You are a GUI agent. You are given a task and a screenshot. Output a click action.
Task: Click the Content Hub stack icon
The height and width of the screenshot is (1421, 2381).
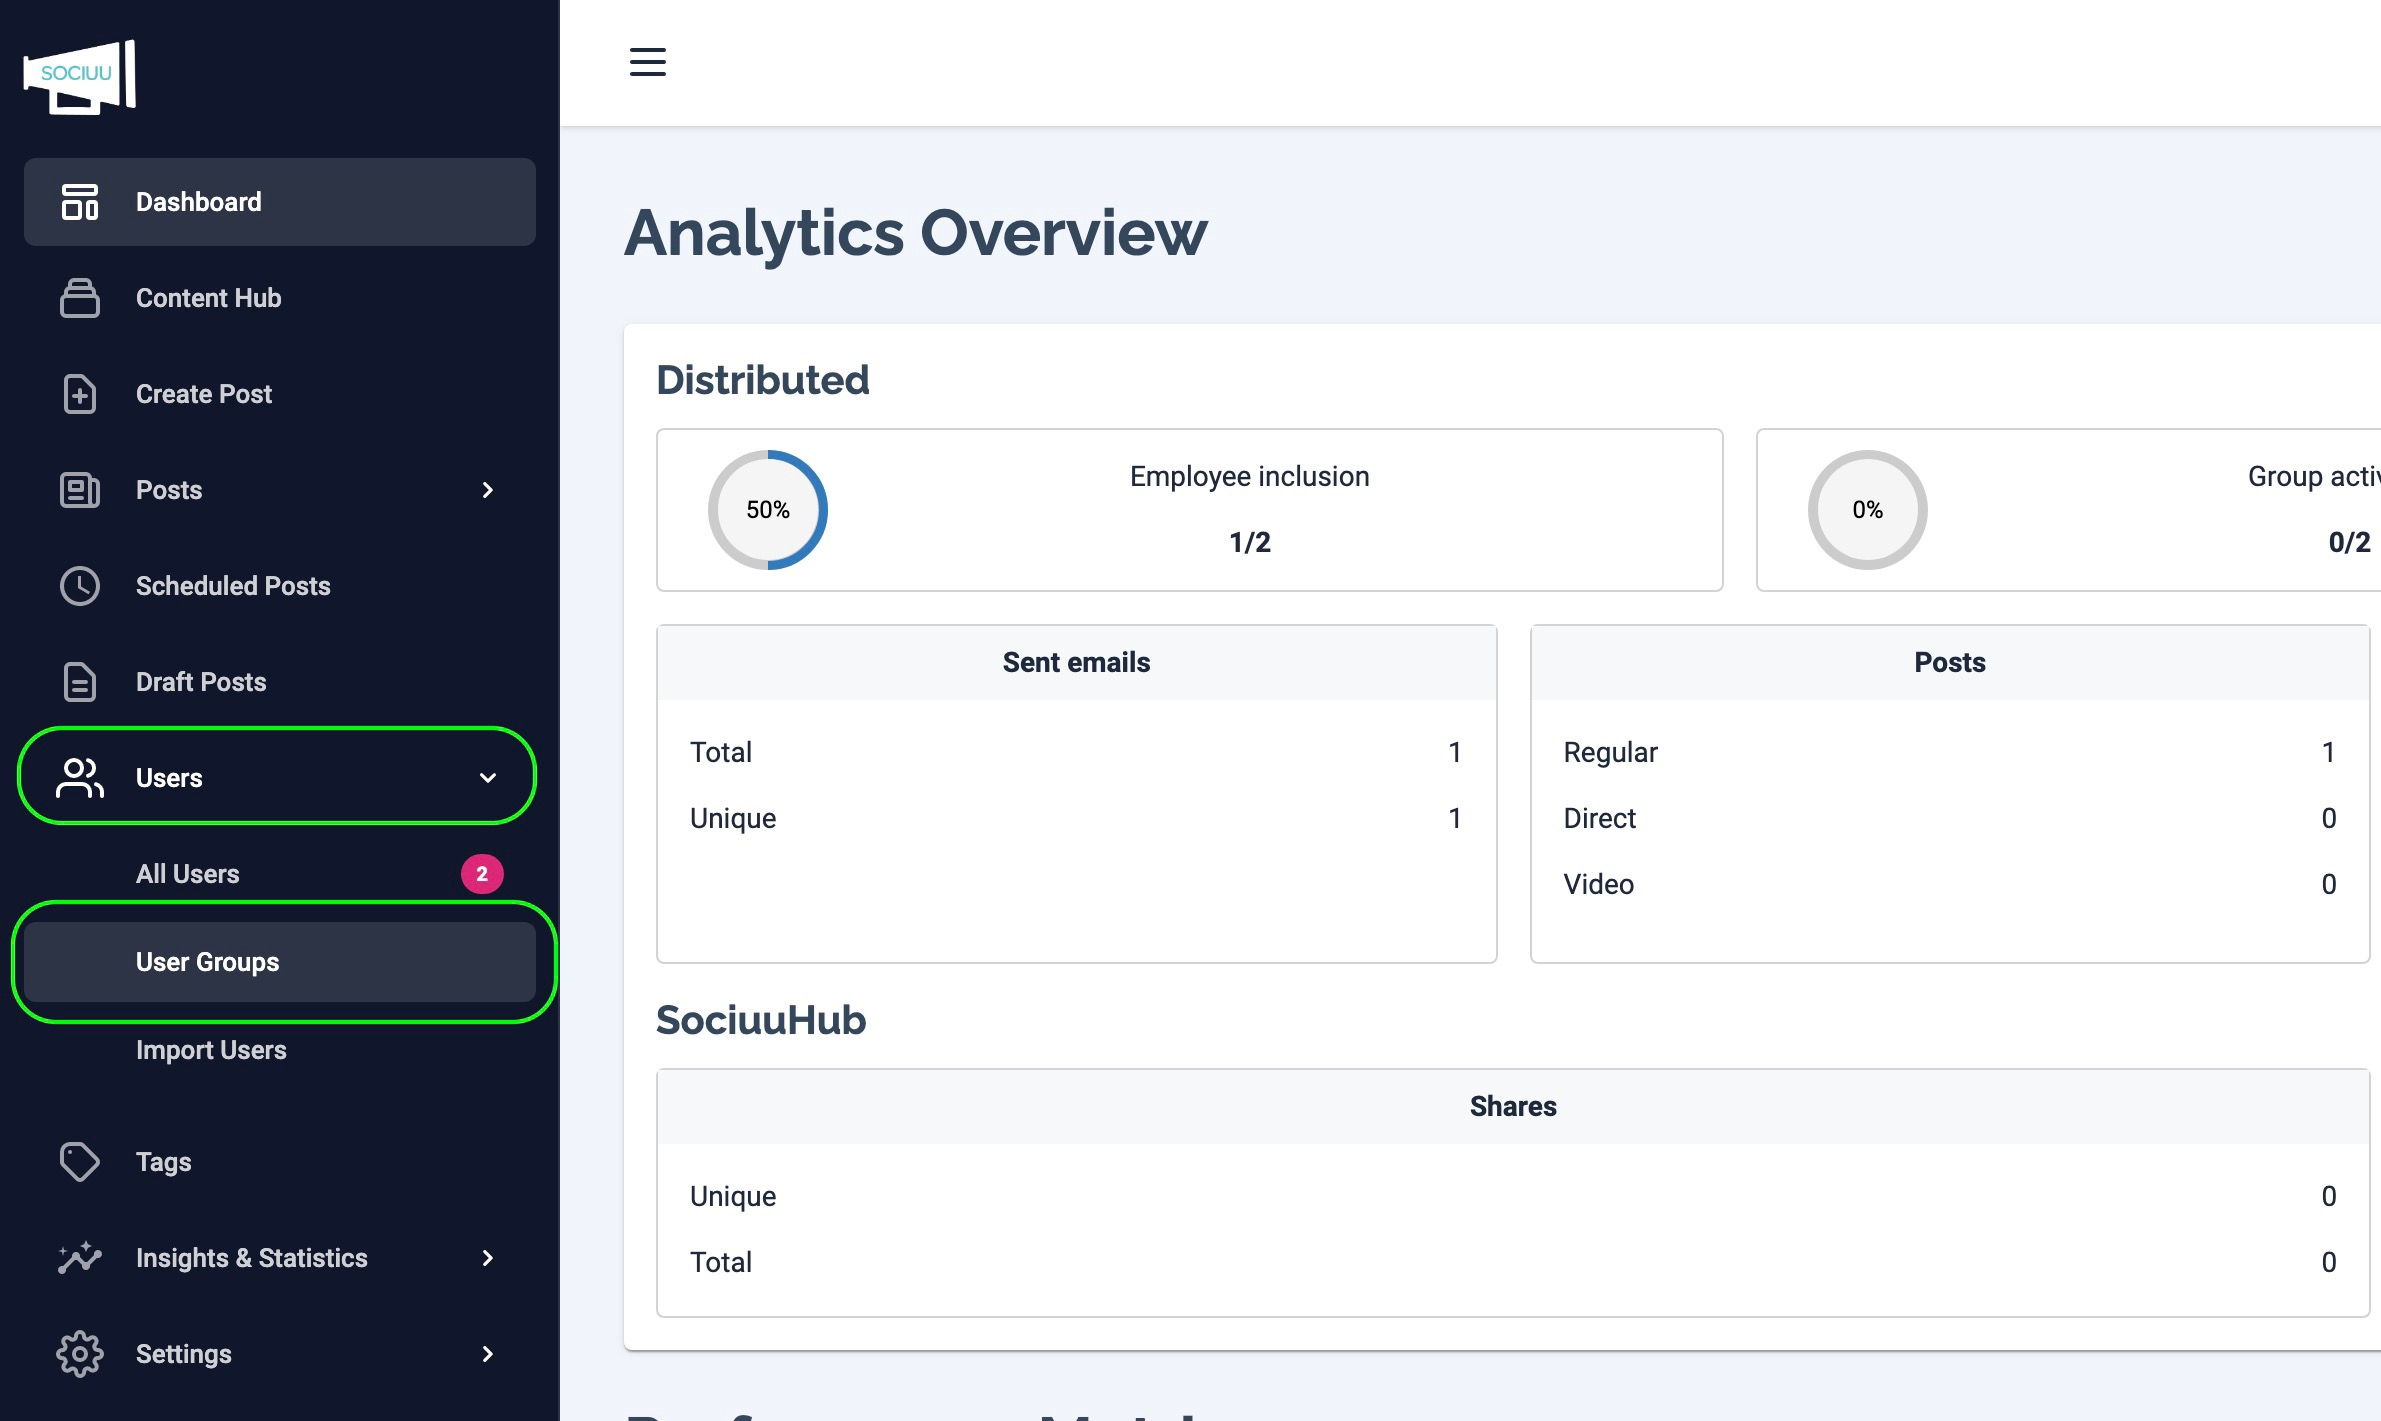click(80, 298)
